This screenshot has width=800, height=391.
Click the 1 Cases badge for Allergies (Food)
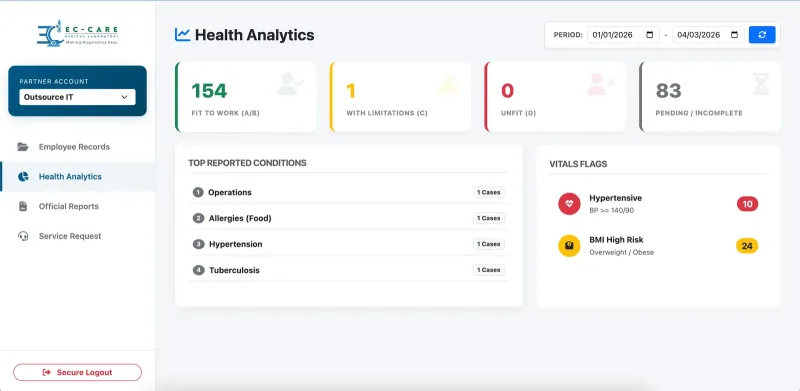(489, 218)
